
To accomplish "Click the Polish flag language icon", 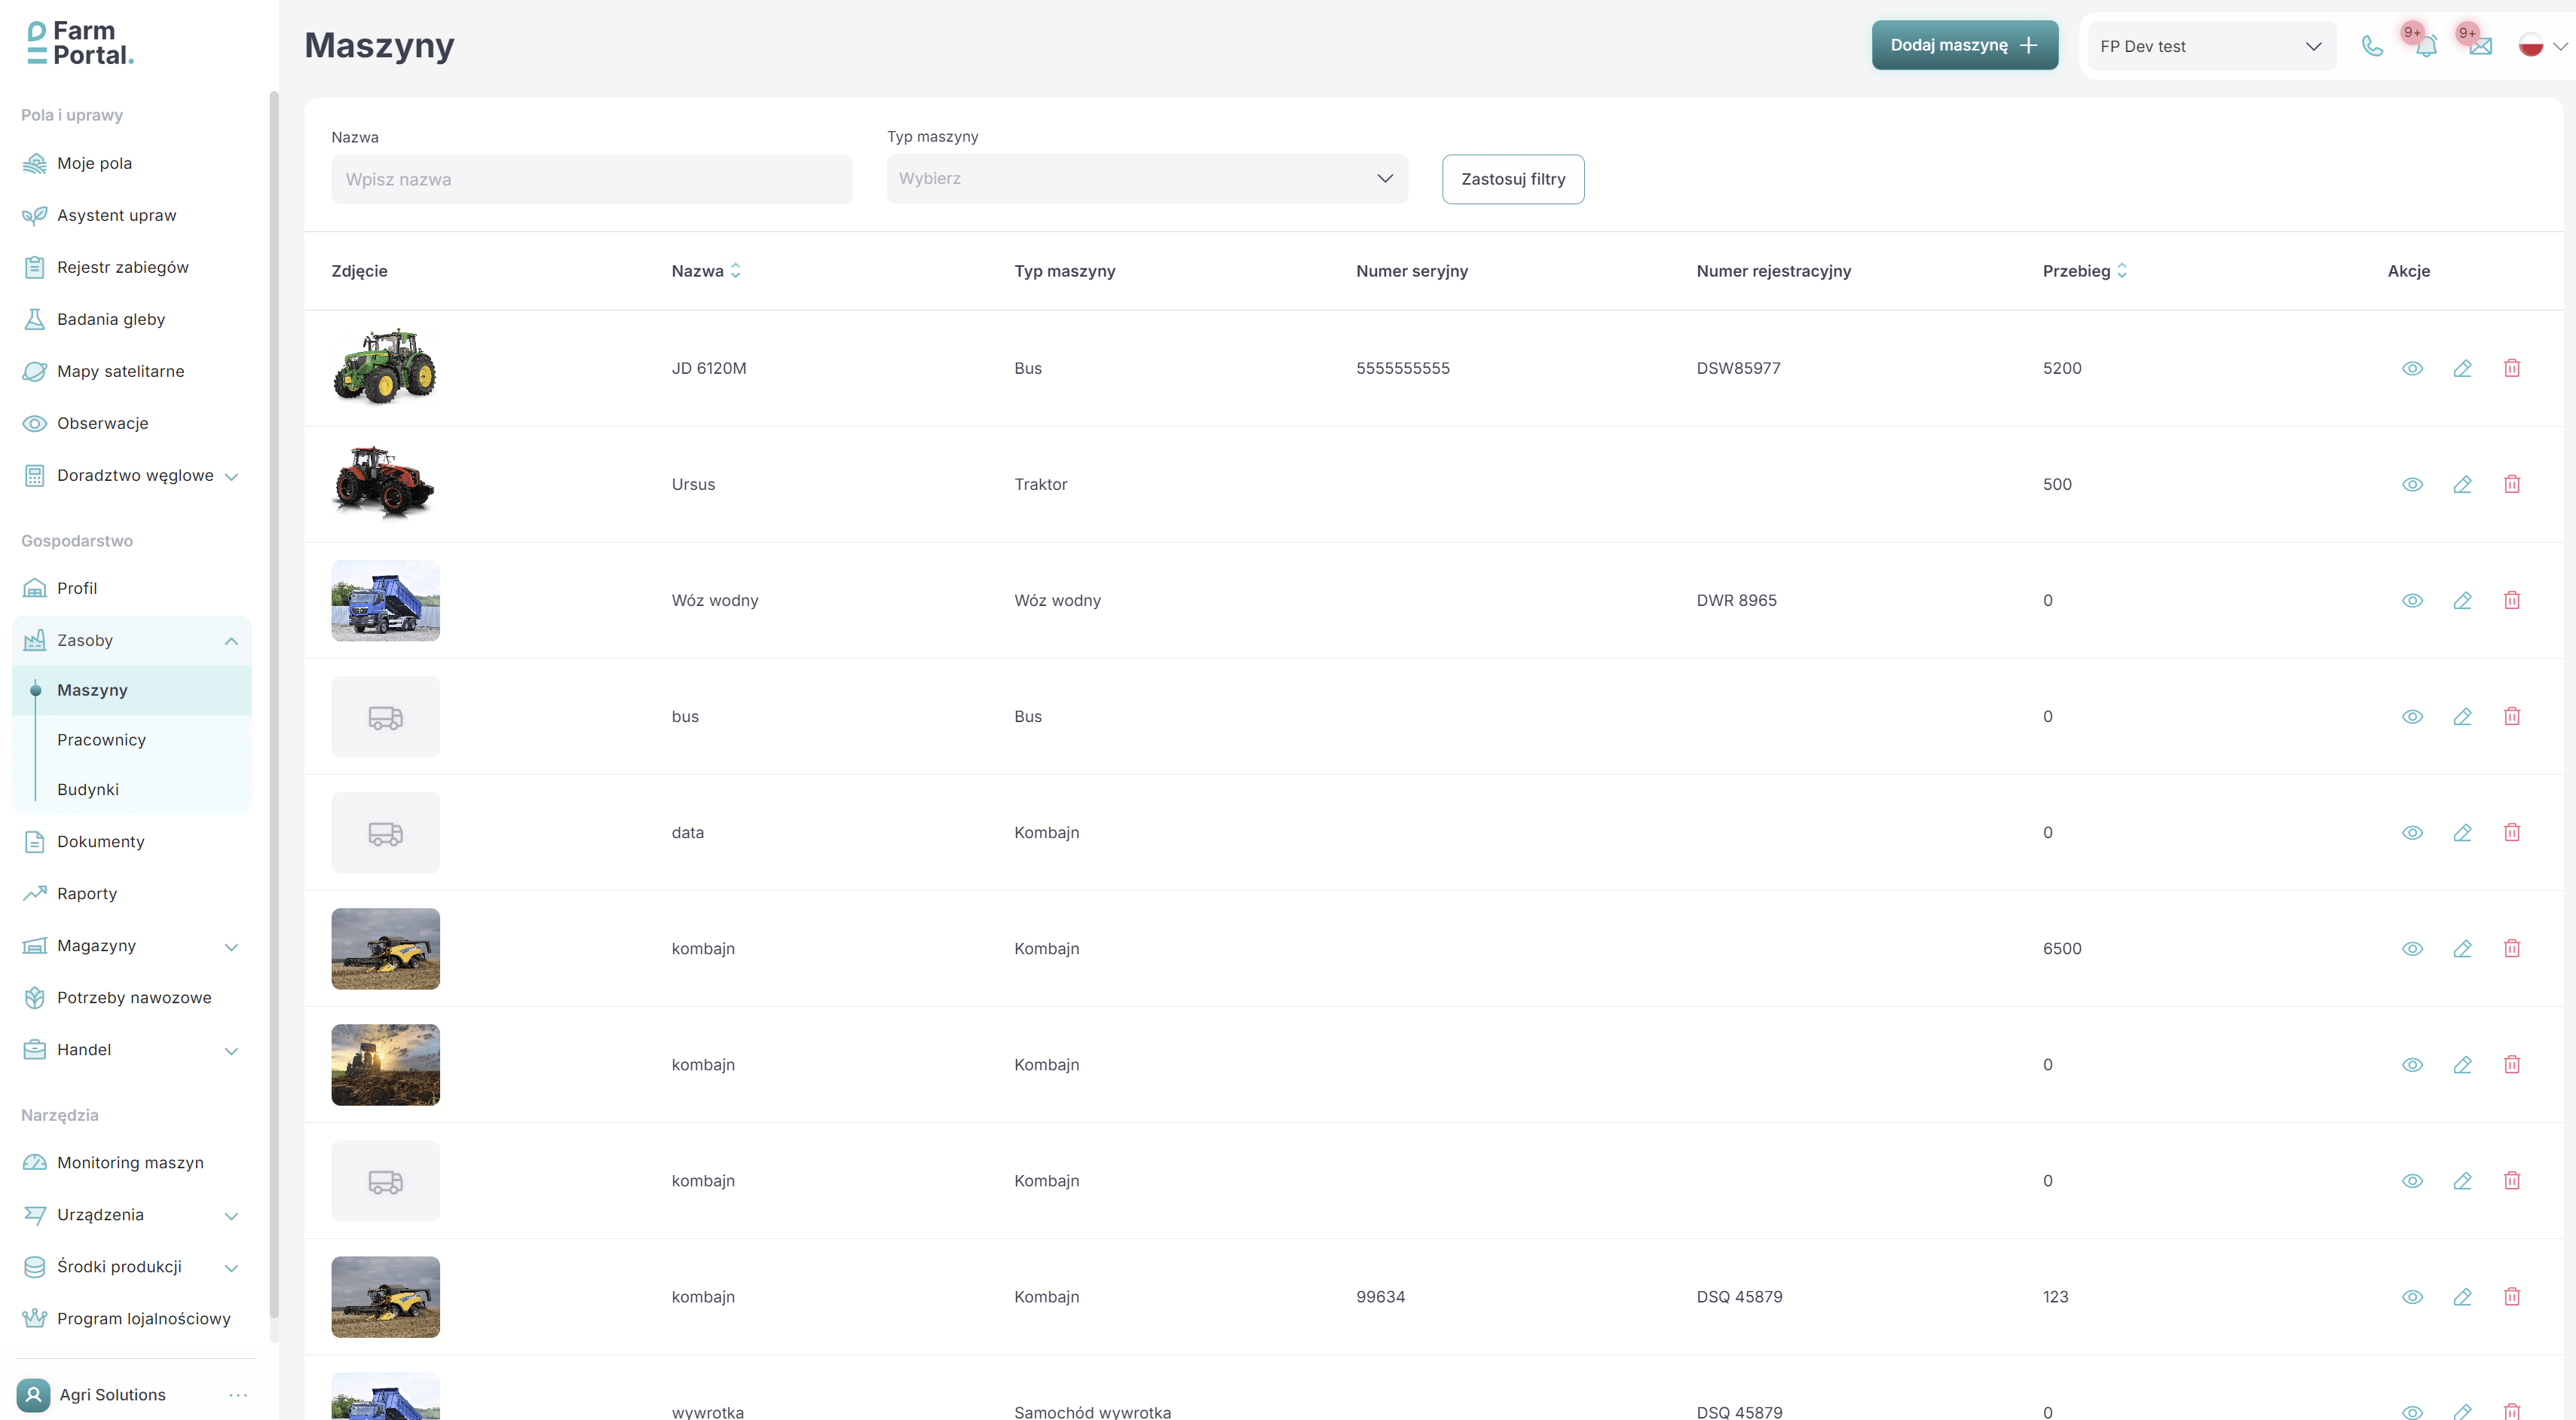I will 2530,46.
